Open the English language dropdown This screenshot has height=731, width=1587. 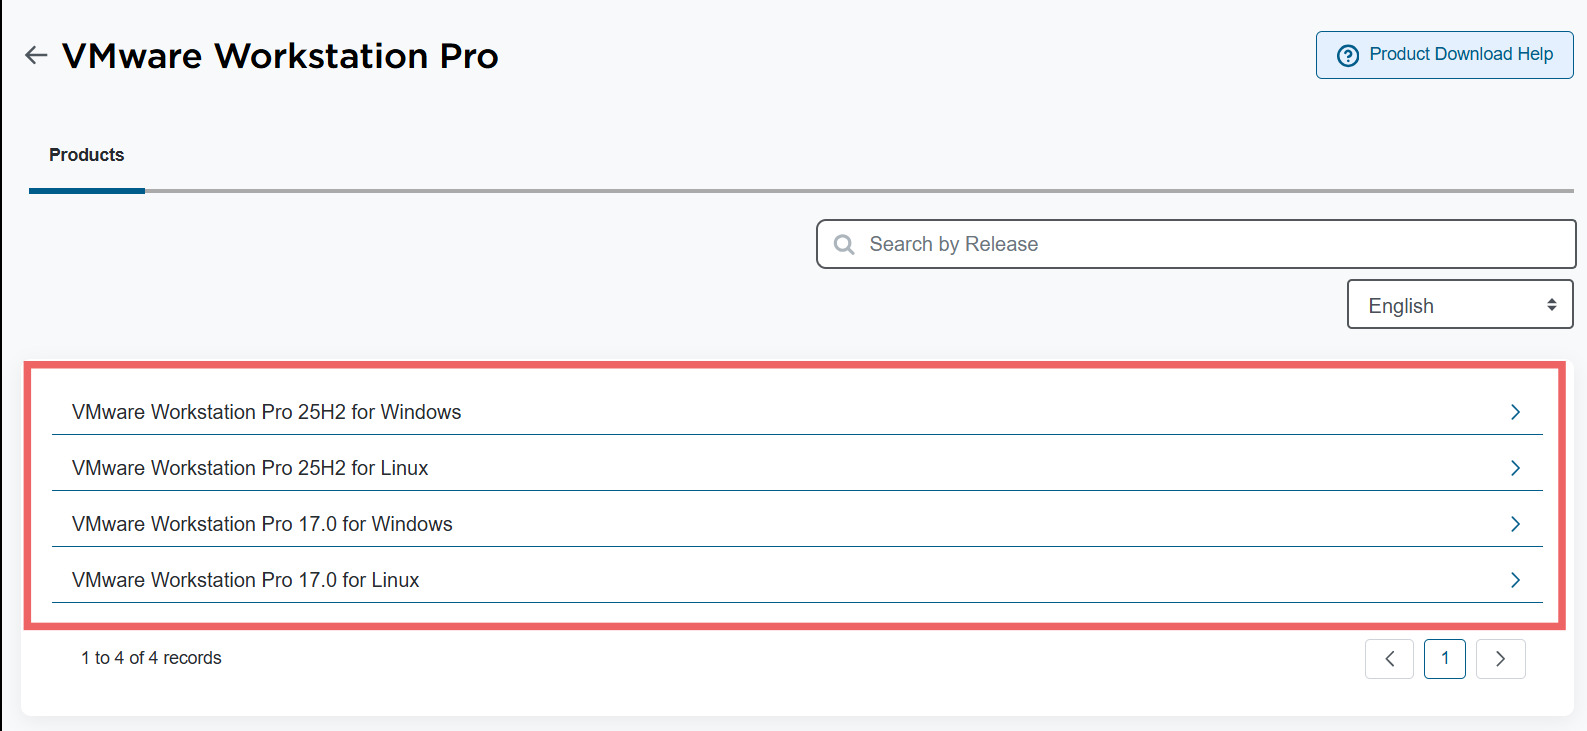click(x=1460, y=304)
